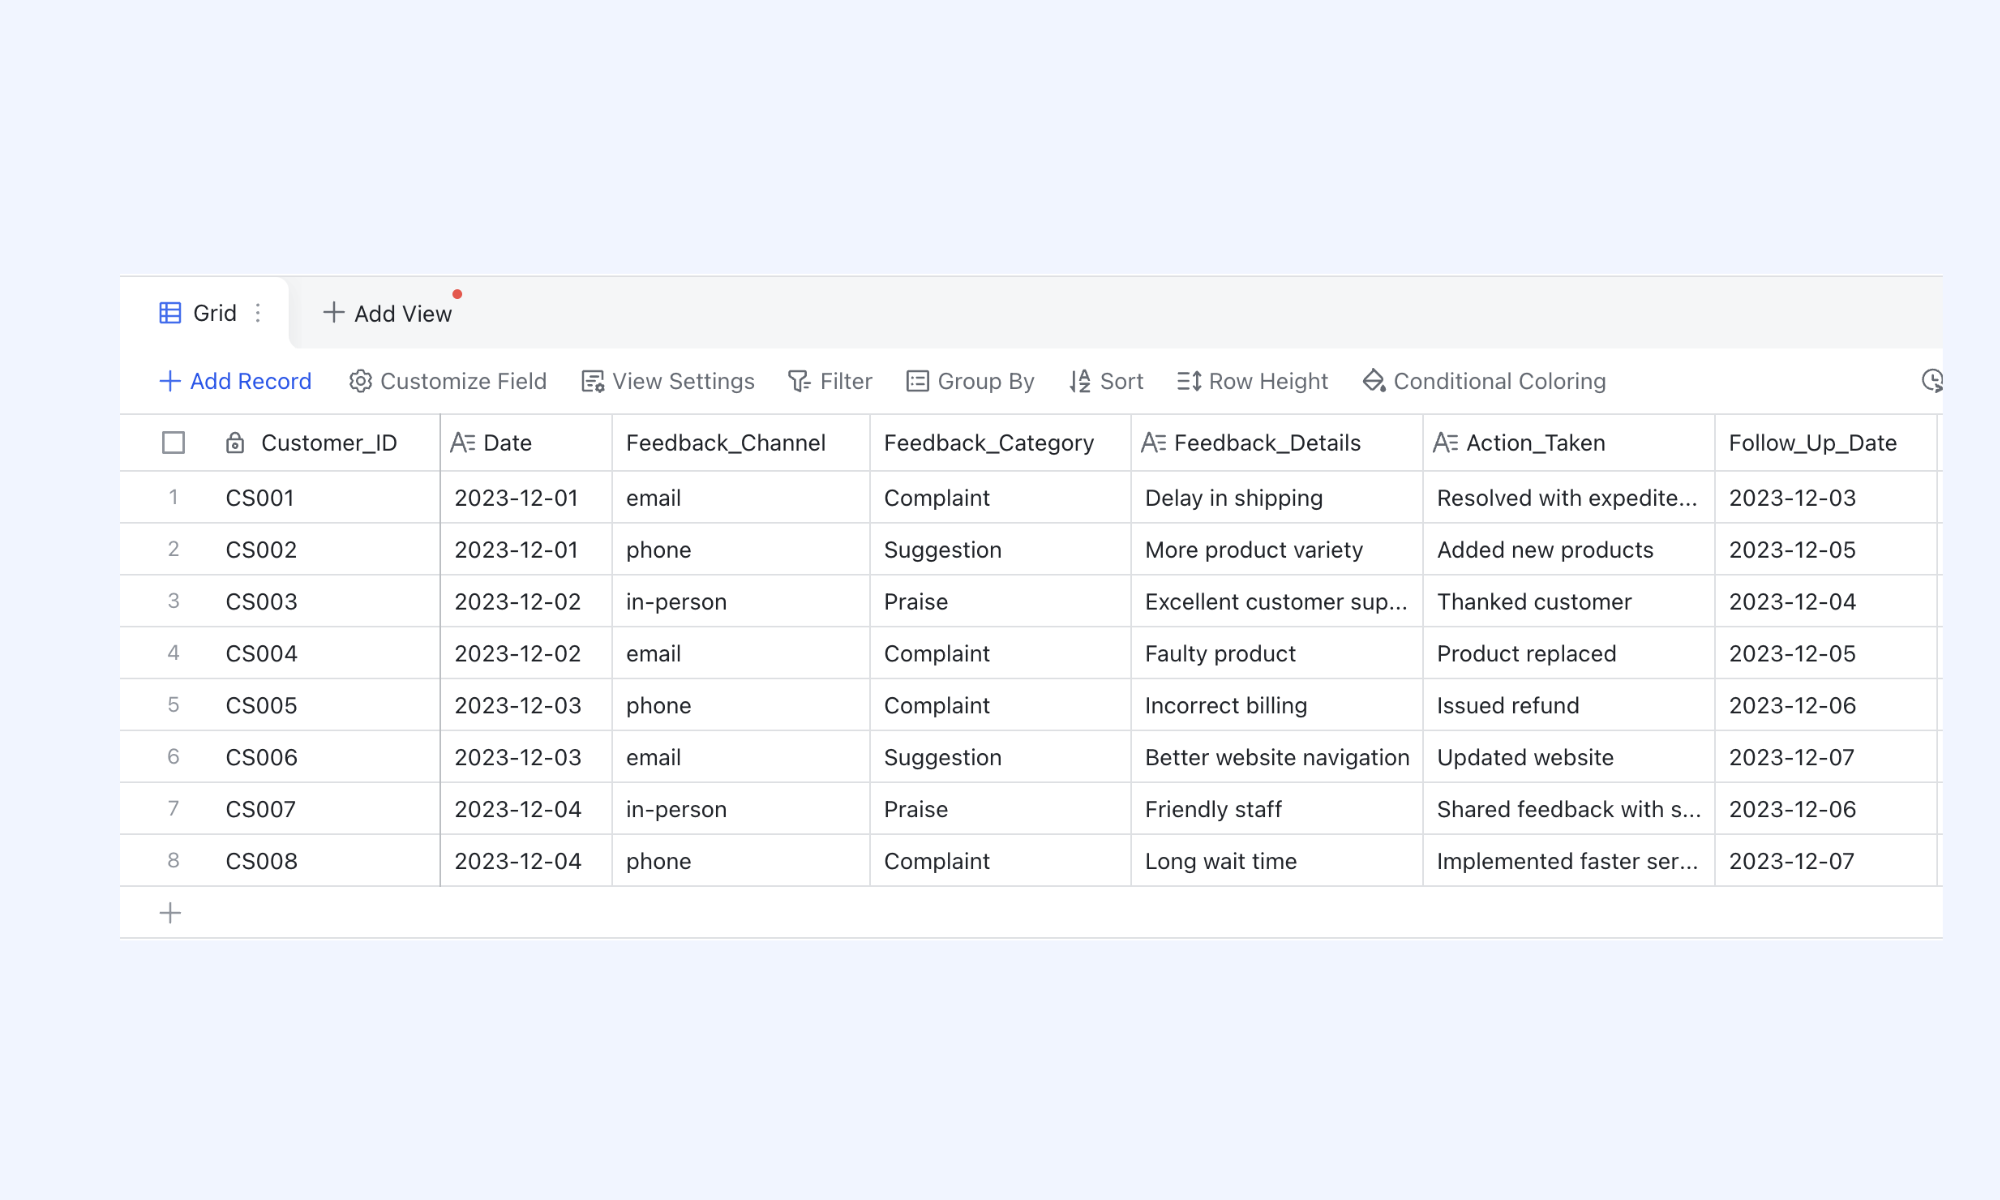Open Grid view options menu dots

pos(258,313)
